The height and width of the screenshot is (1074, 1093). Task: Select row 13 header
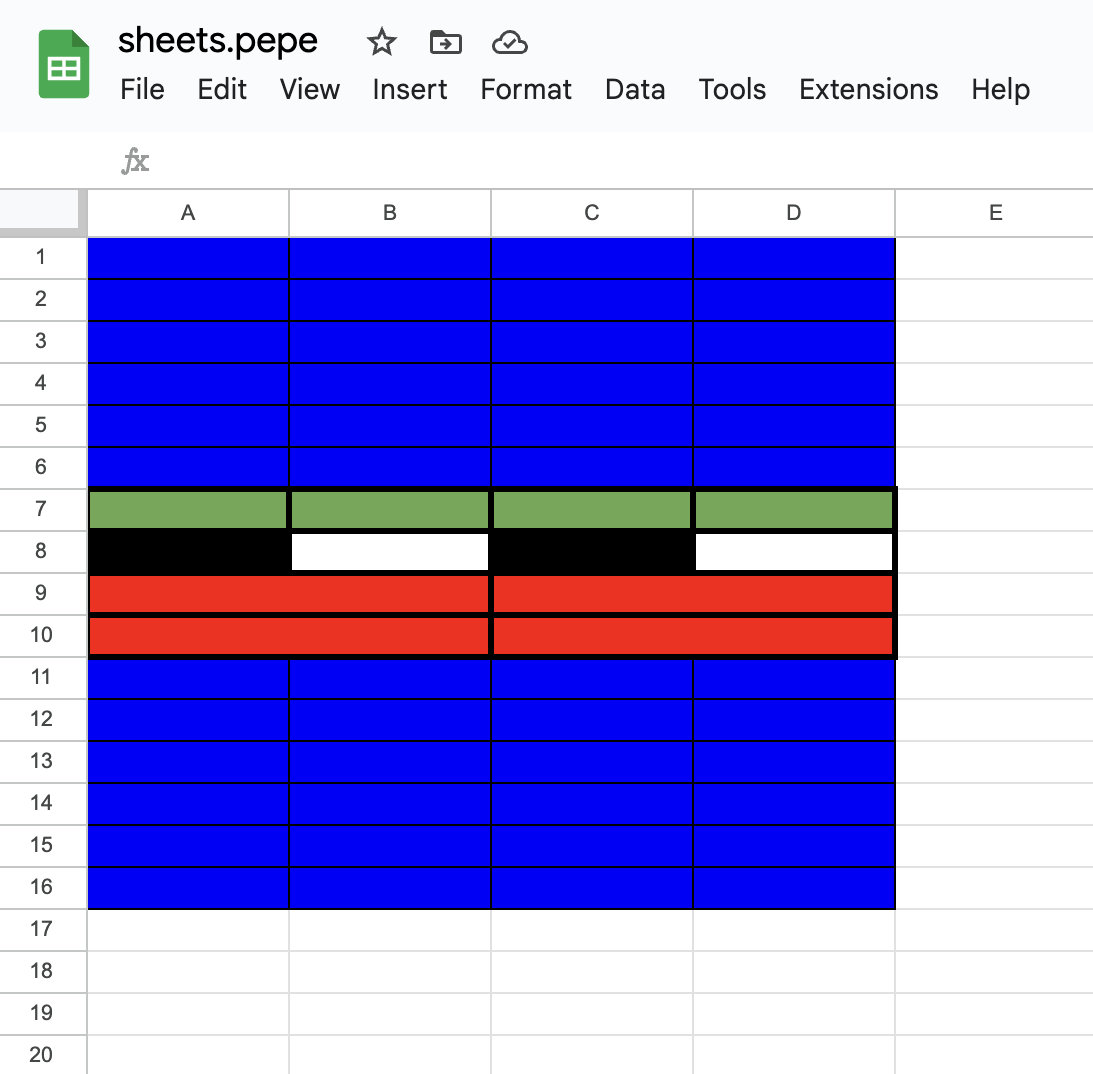pyautogui.click(x=43, y=762)
